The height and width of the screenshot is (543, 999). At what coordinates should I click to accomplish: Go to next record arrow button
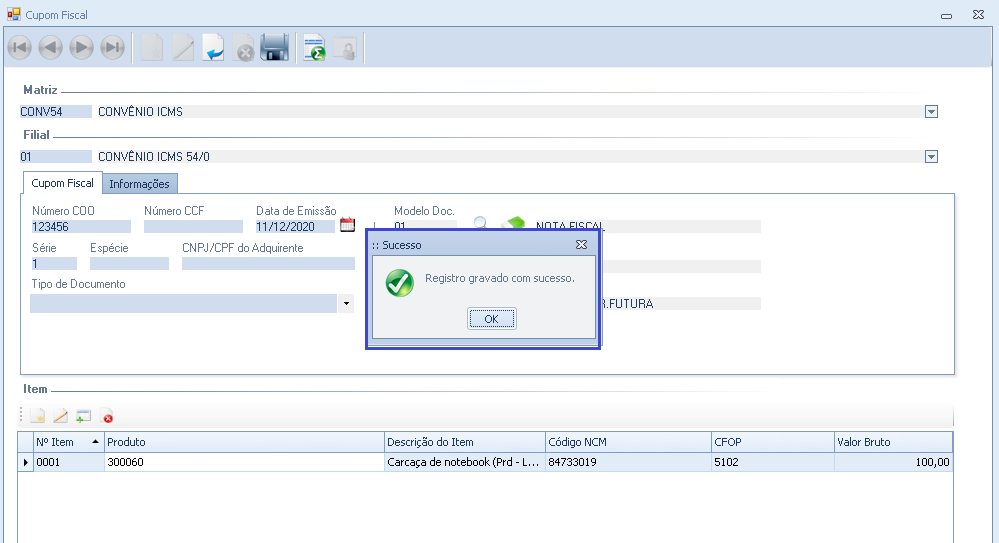(81, 48)
